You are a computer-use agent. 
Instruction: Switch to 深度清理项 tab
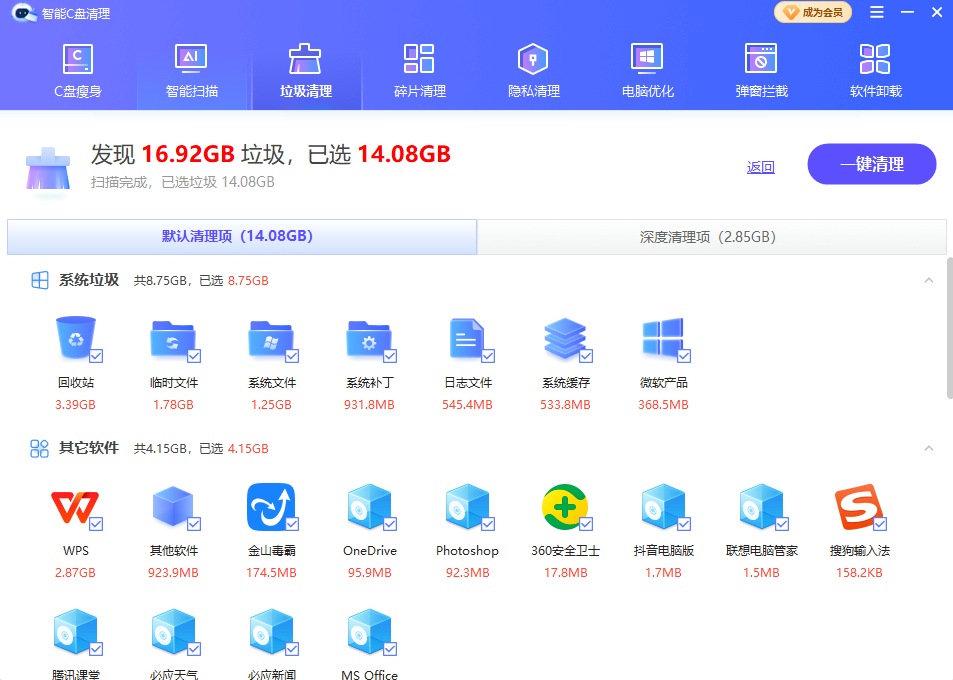point(711,237)
